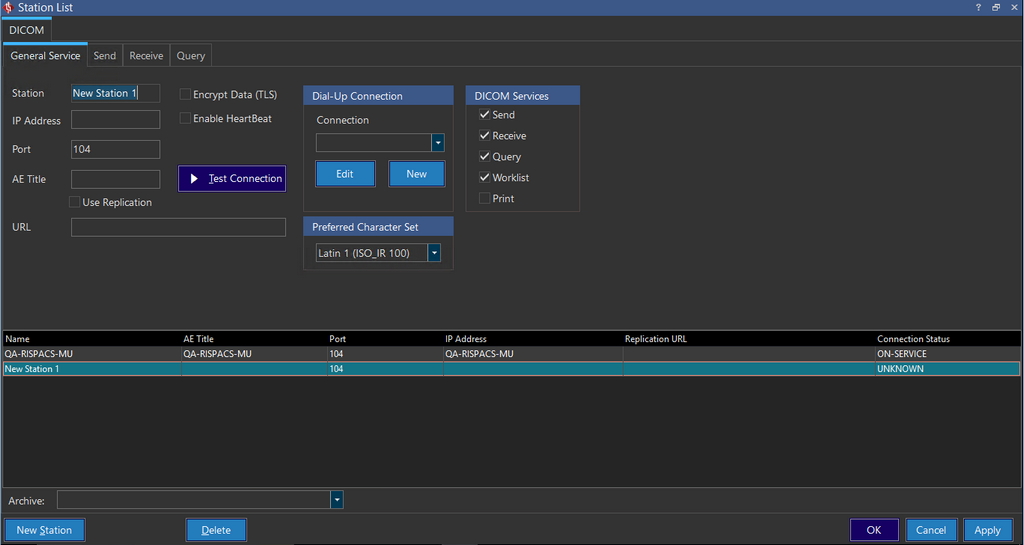Switch to the Receive tab
Screen dimensions: 1024x545
point(146,56)
